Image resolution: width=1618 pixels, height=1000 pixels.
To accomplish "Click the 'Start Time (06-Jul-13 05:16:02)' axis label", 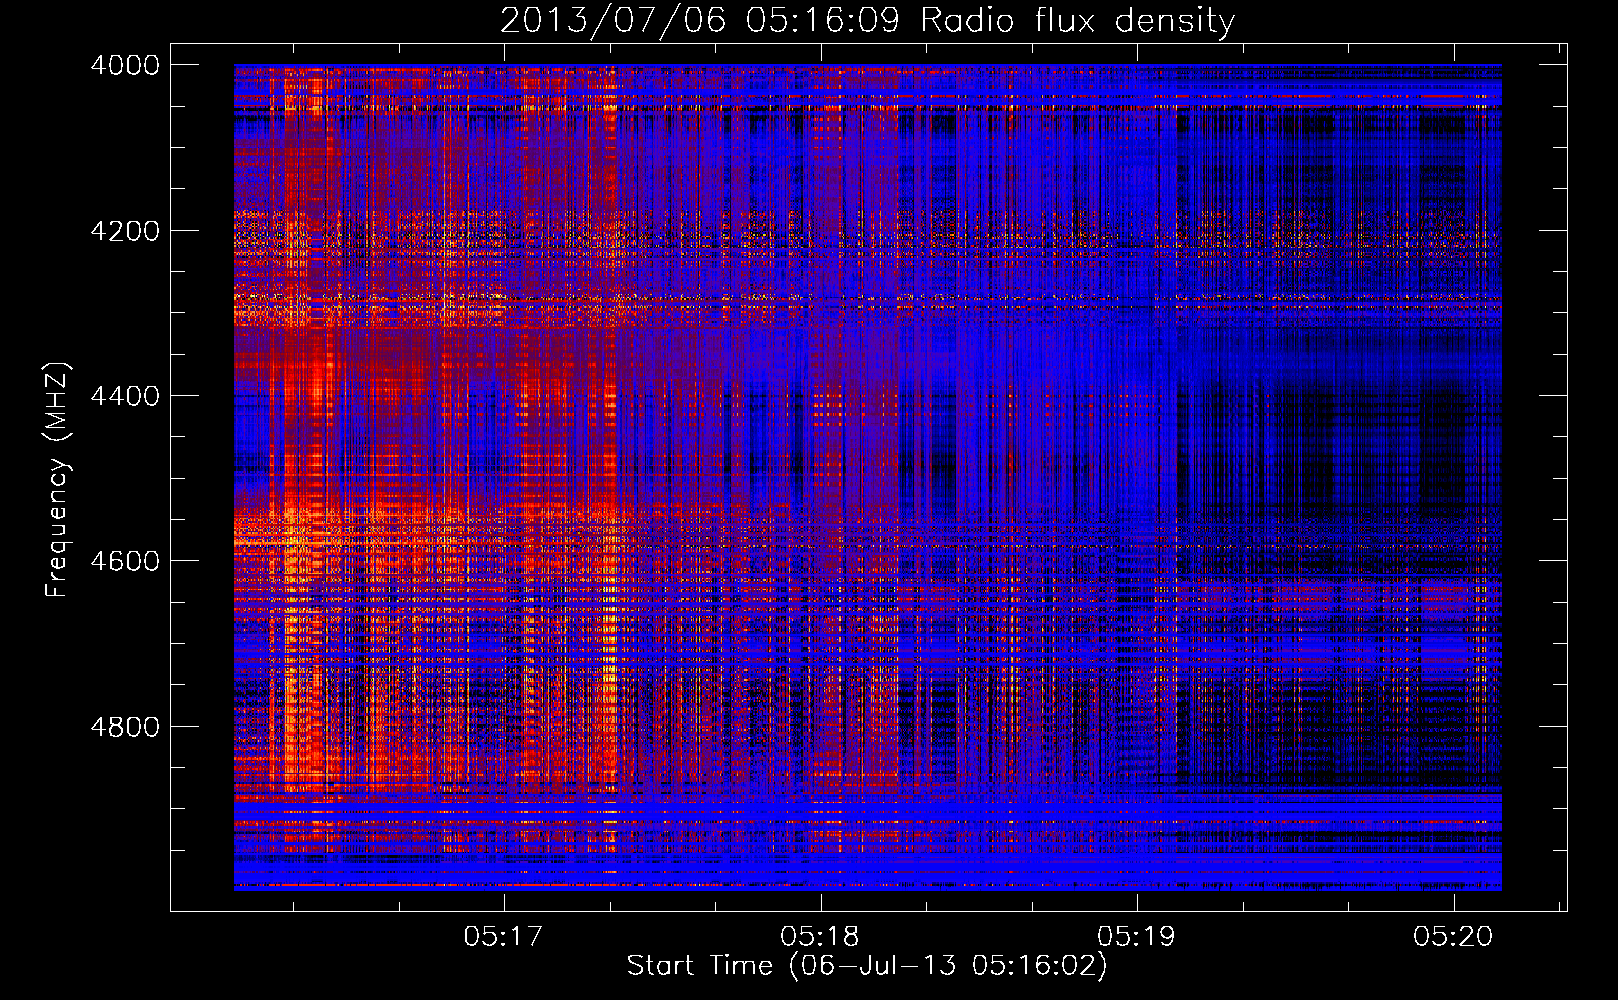I will pos(867,966).
